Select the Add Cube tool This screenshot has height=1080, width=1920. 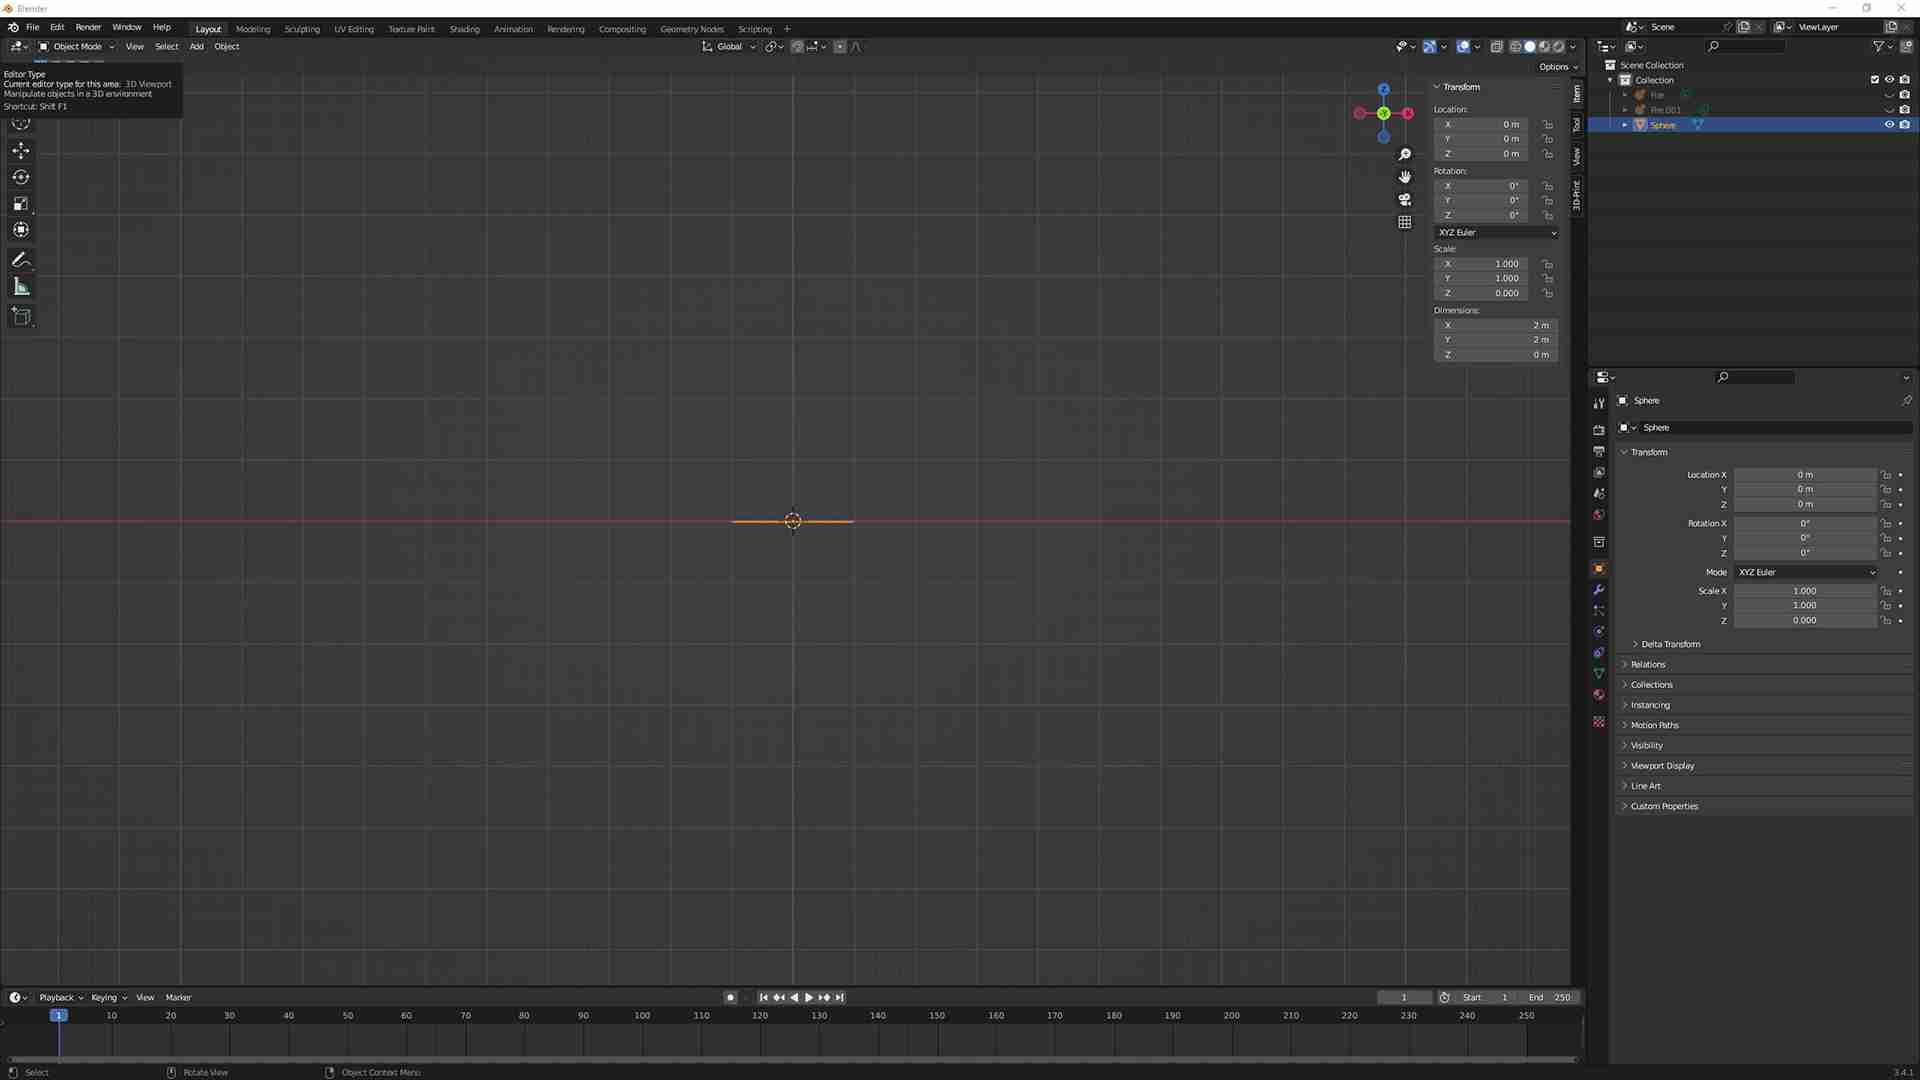(x=21, y=317)
